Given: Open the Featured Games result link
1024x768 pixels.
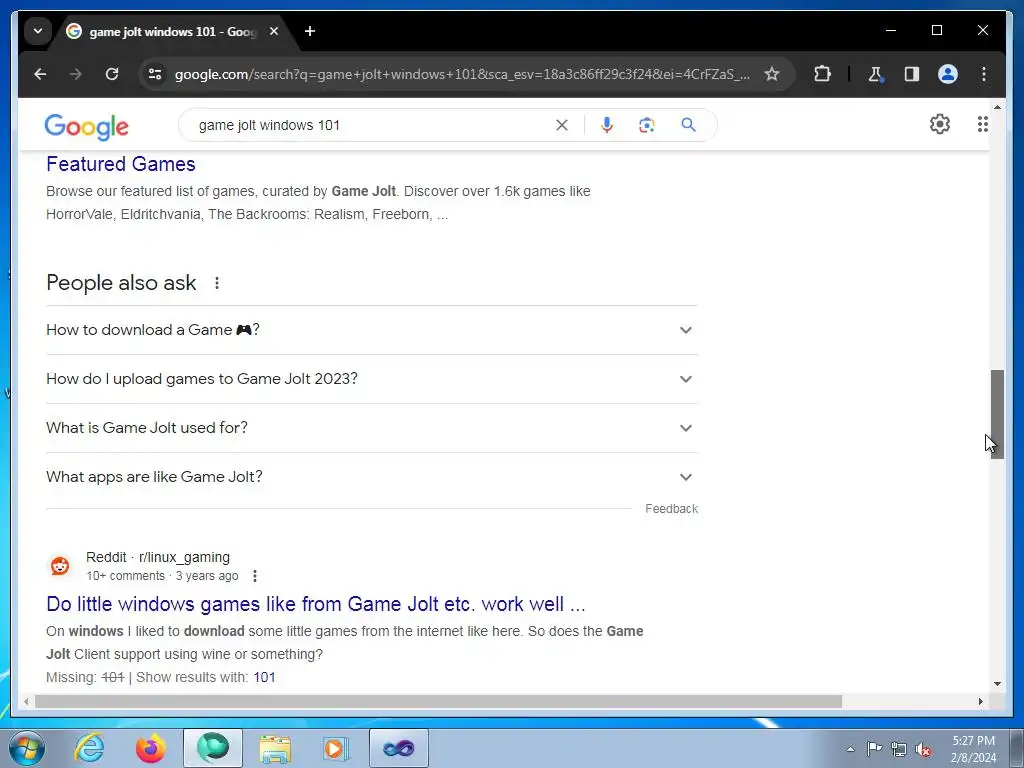Looking at the screenshot, I should (x=121, y=164).
